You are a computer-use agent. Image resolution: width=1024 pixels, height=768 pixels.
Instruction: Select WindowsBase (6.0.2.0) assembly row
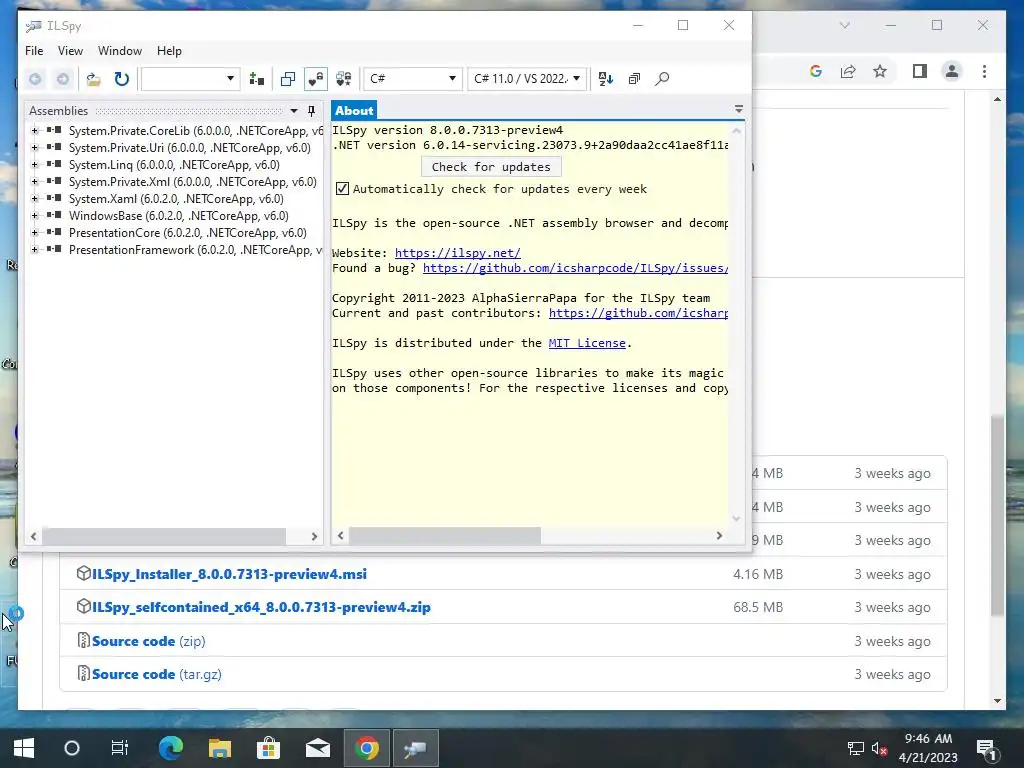pos(178,216)
